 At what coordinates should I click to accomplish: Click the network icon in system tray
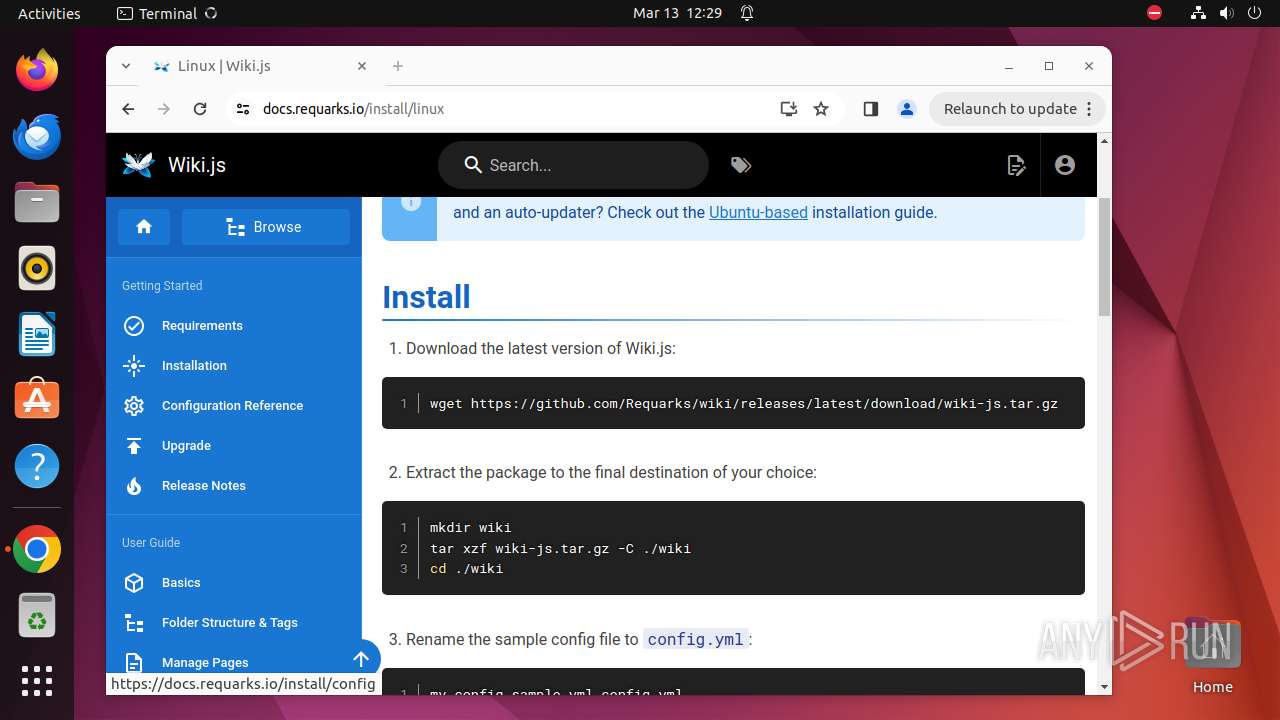pyautogui.click(x=1198, y=13)
